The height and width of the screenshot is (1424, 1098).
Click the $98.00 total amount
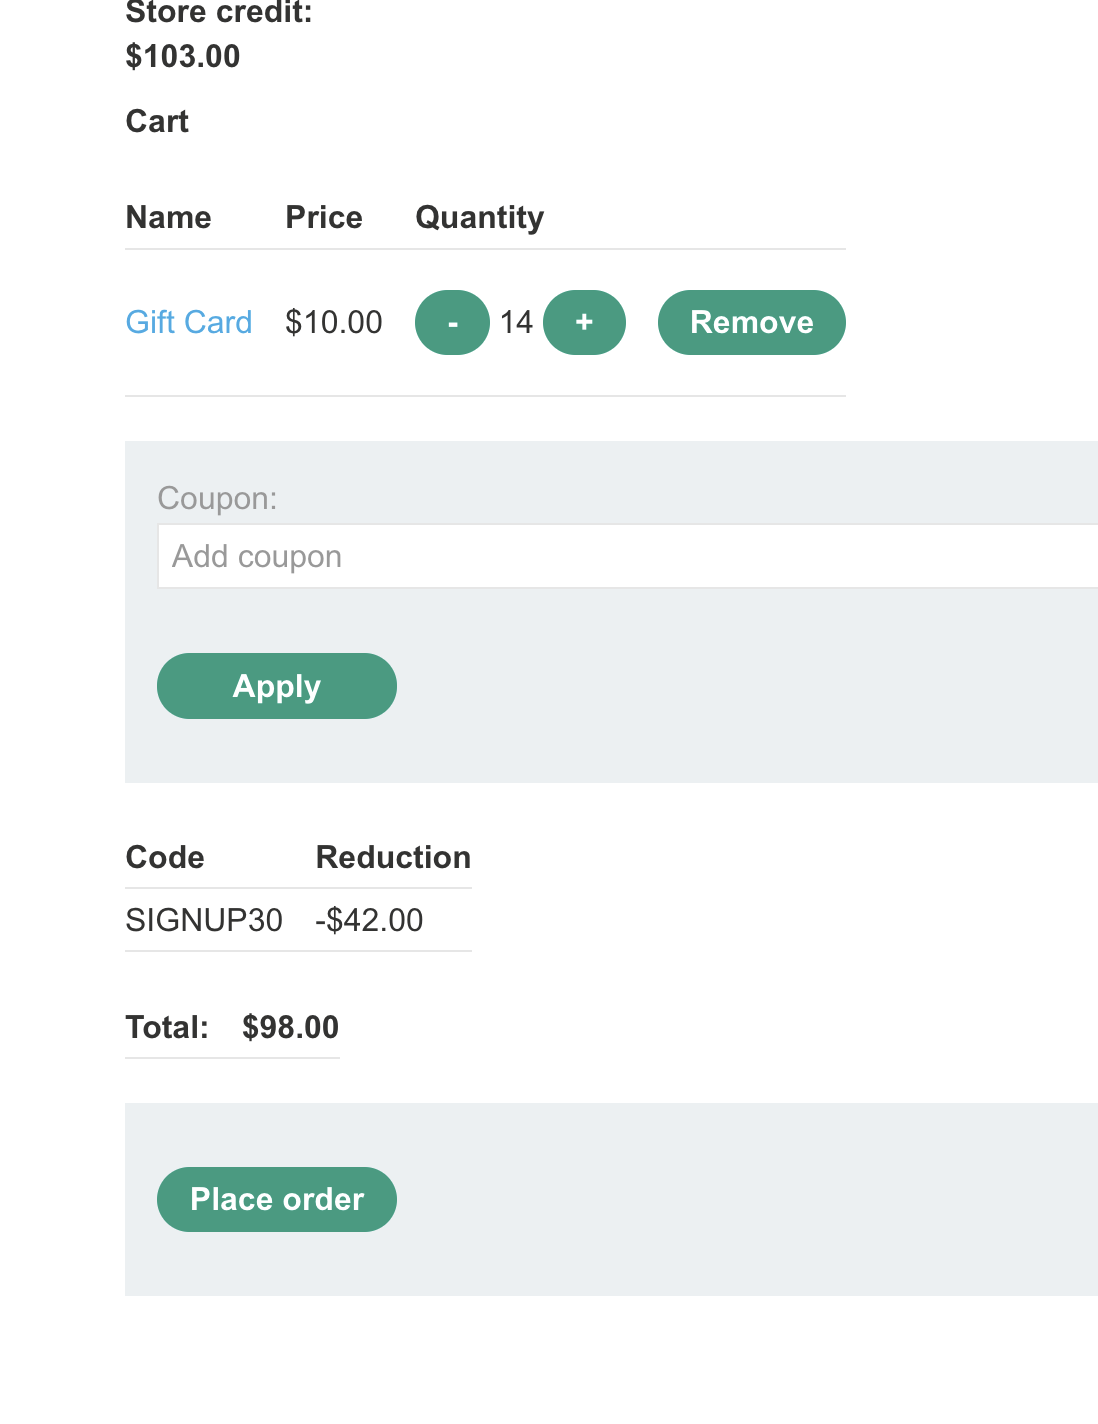click(290, 1027)
